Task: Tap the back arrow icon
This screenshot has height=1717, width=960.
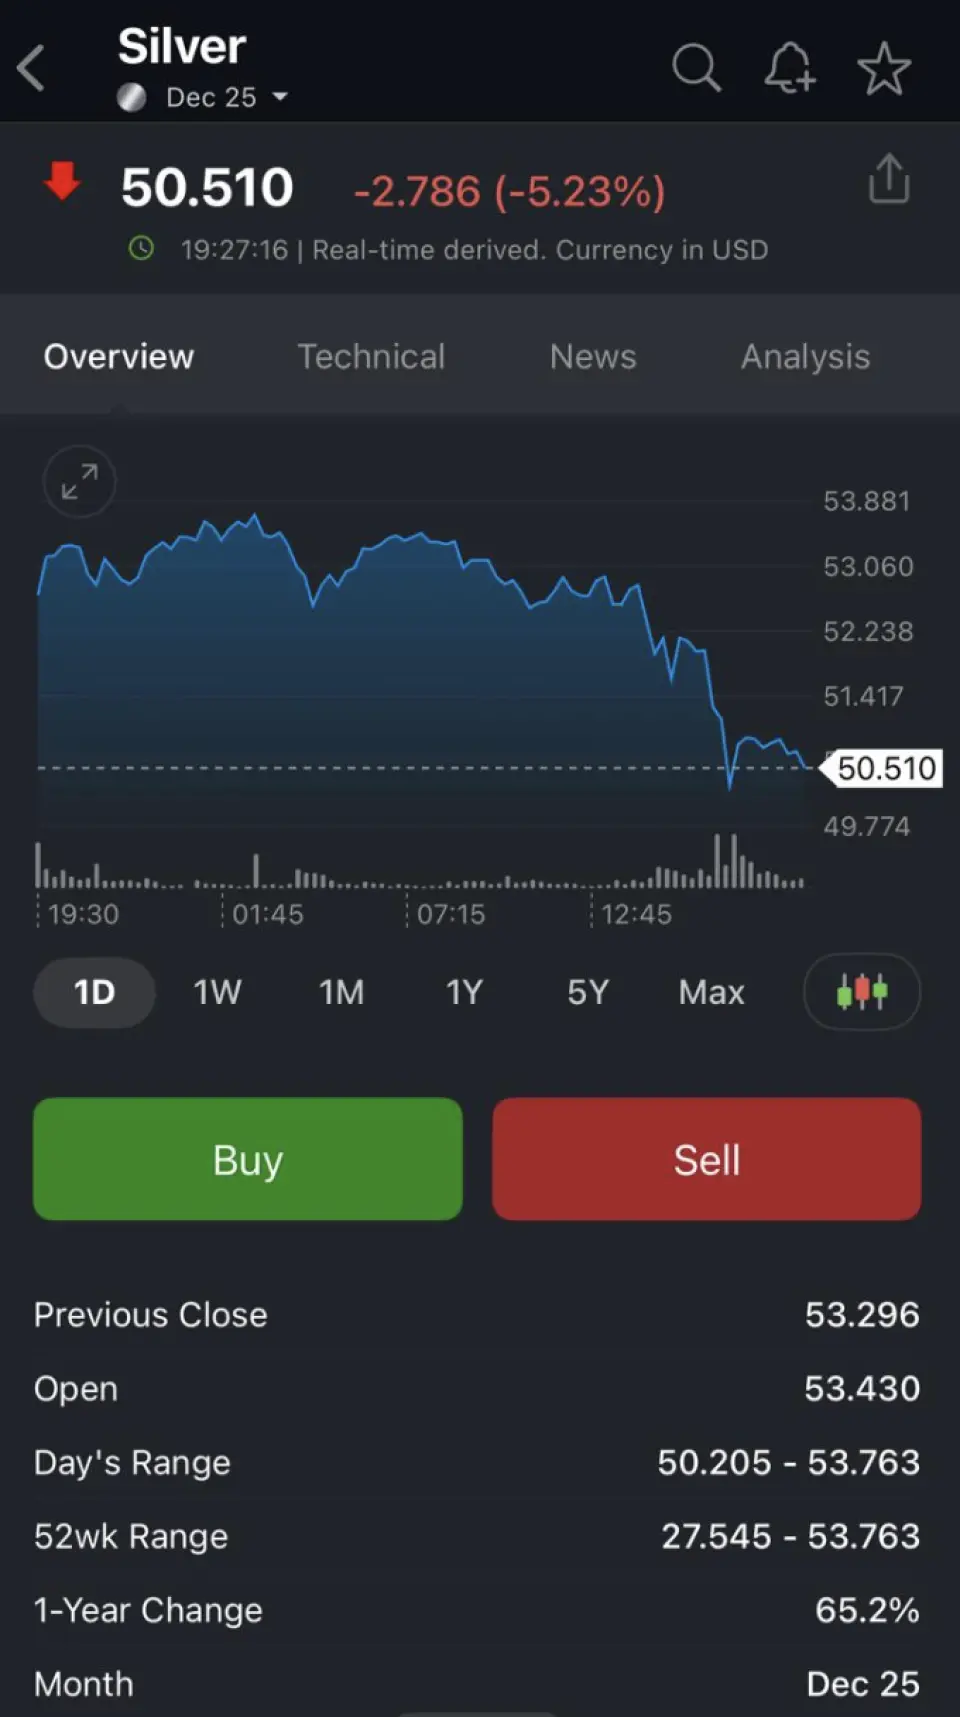Action: 32,68
